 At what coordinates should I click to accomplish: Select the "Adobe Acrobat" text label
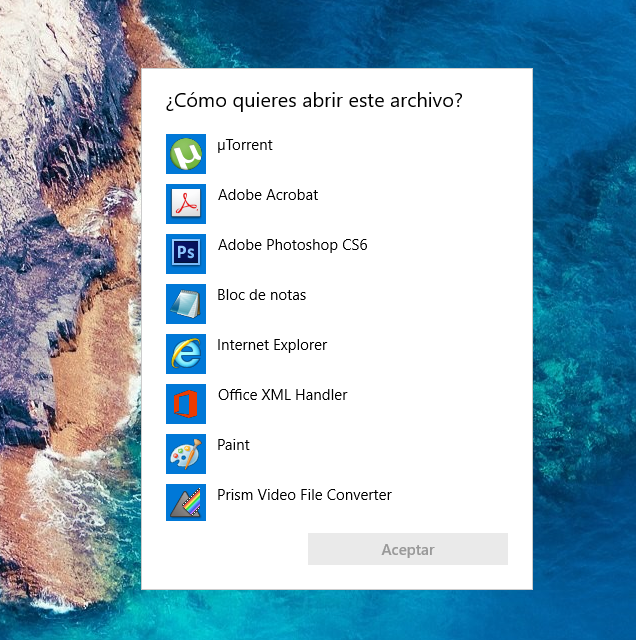pyautogui.click(x=268, y=195)
